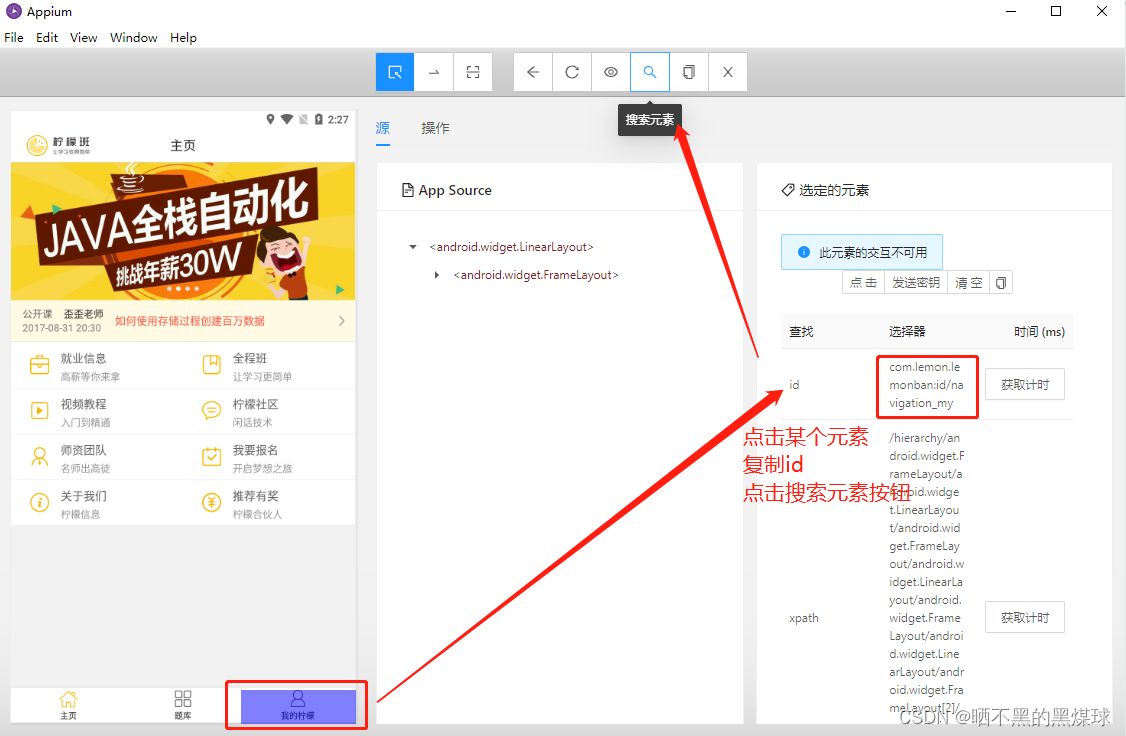The height and width of the screenshot is (736, 1126).
Task: Click the Back arrow toolbar button
Action: 533,72
